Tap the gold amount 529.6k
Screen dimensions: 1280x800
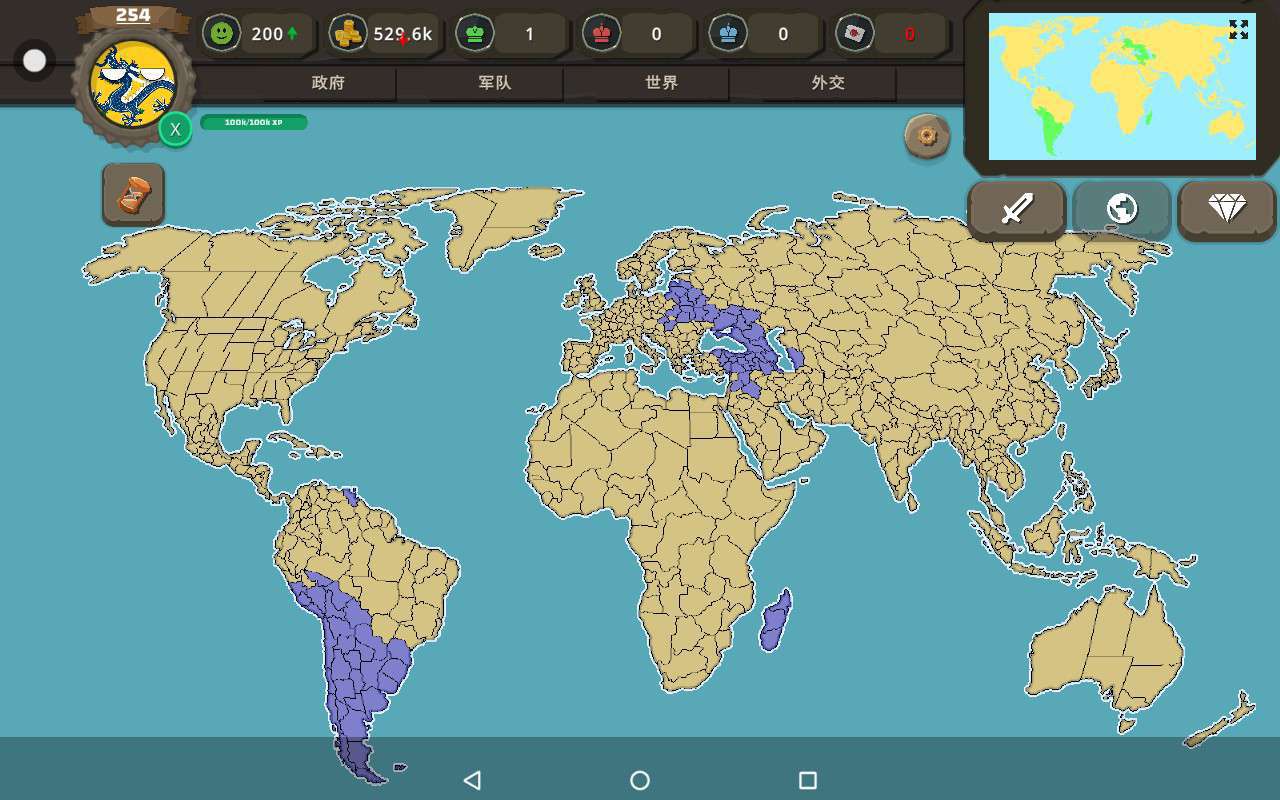pyautogui.click(x=403, y=34)
